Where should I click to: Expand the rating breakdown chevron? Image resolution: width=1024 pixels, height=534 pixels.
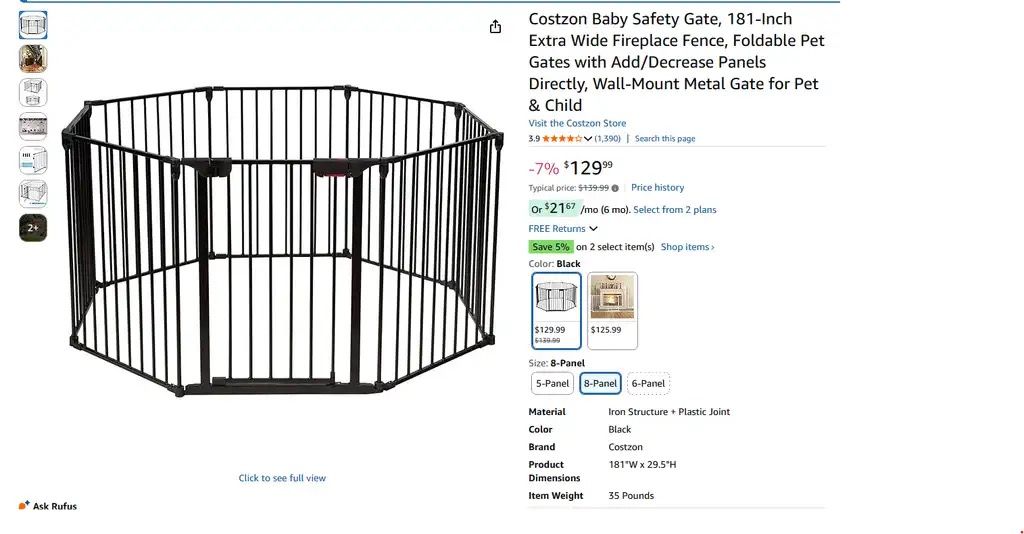(x=588, y=139)
